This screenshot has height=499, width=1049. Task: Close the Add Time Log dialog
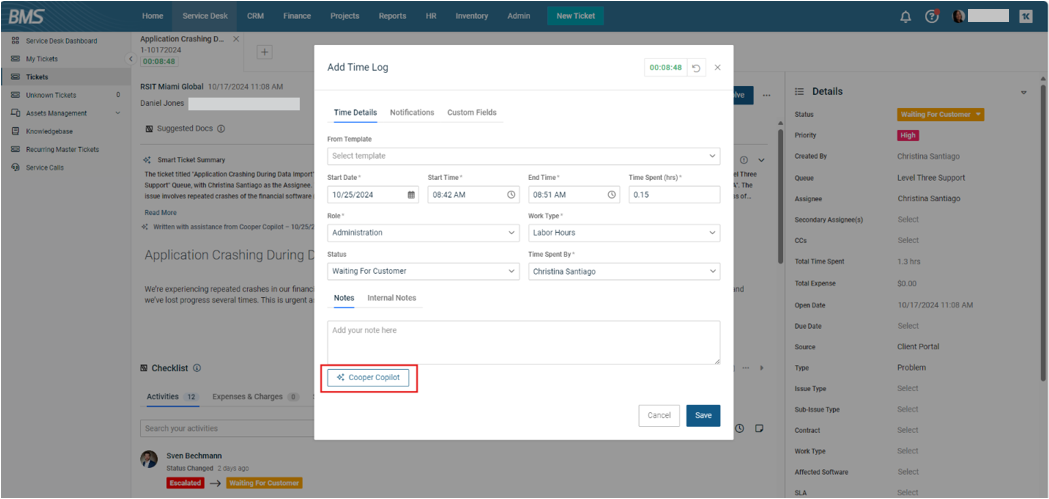click(x=717, y=68)
